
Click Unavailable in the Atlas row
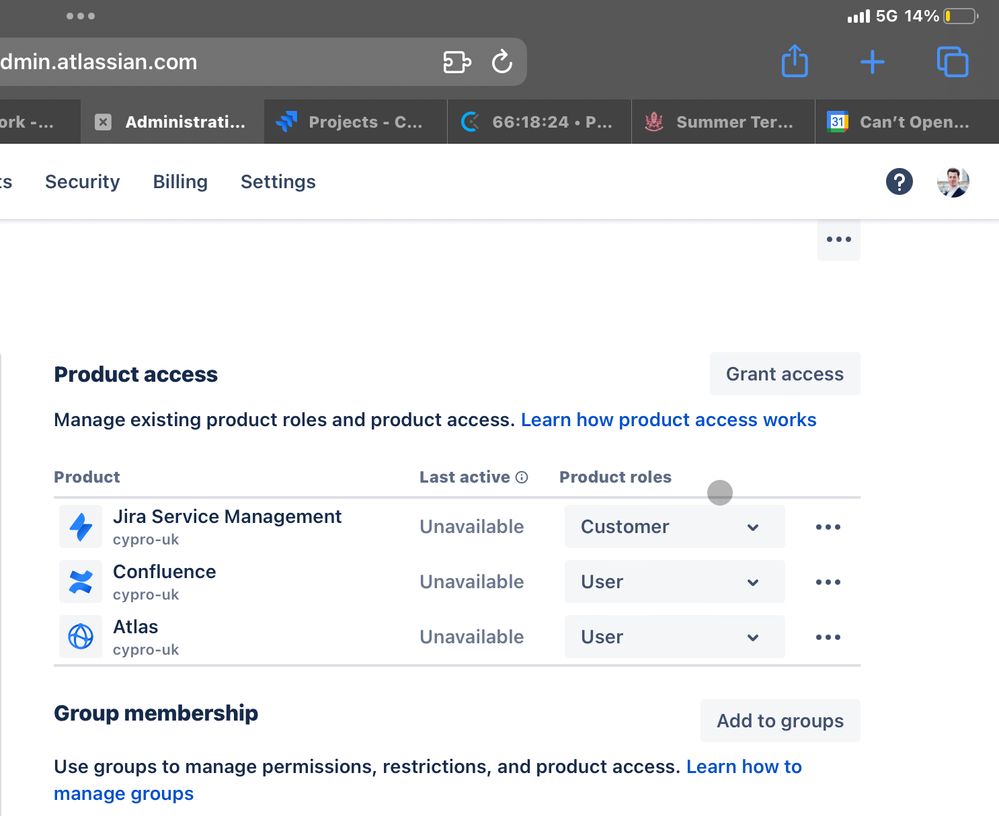click(x=471, y=637)
